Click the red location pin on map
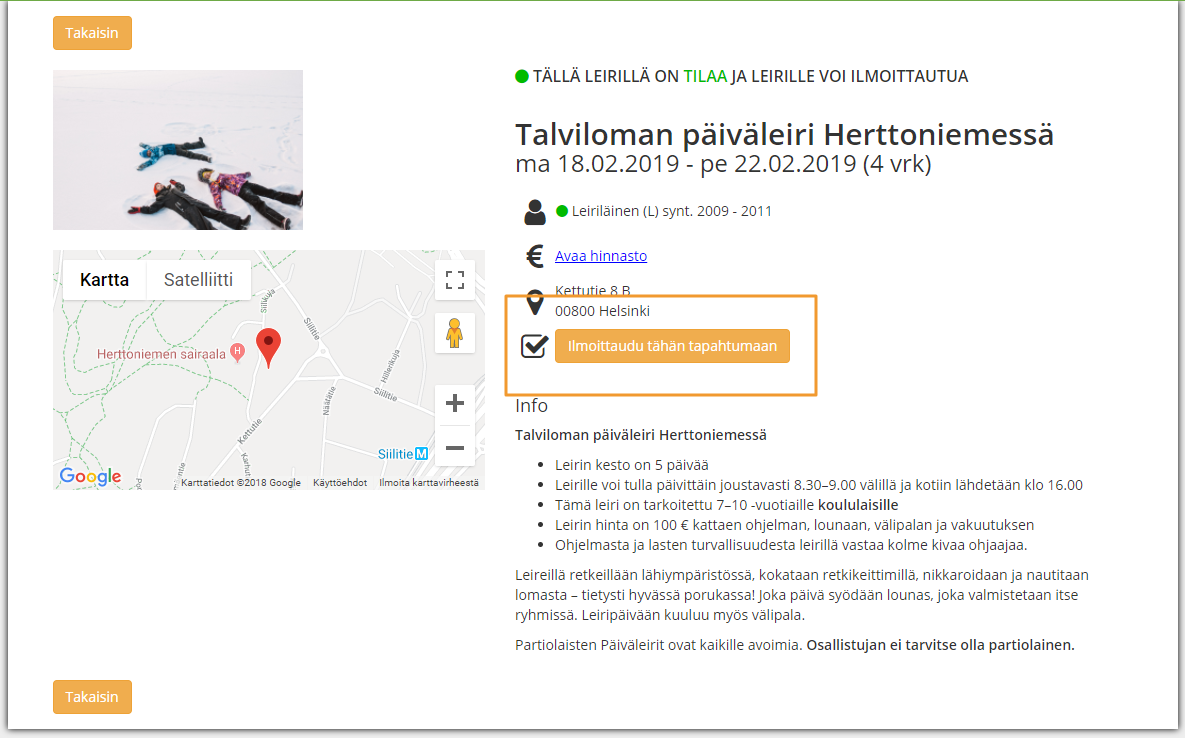 coord(268,347)
